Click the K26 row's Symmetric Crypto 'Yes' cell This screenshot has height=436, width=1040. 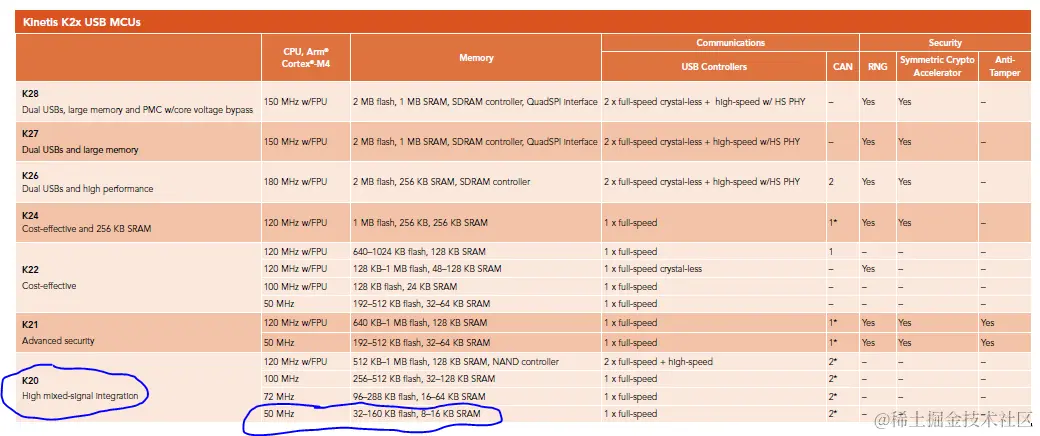click(x=905, y=181)
